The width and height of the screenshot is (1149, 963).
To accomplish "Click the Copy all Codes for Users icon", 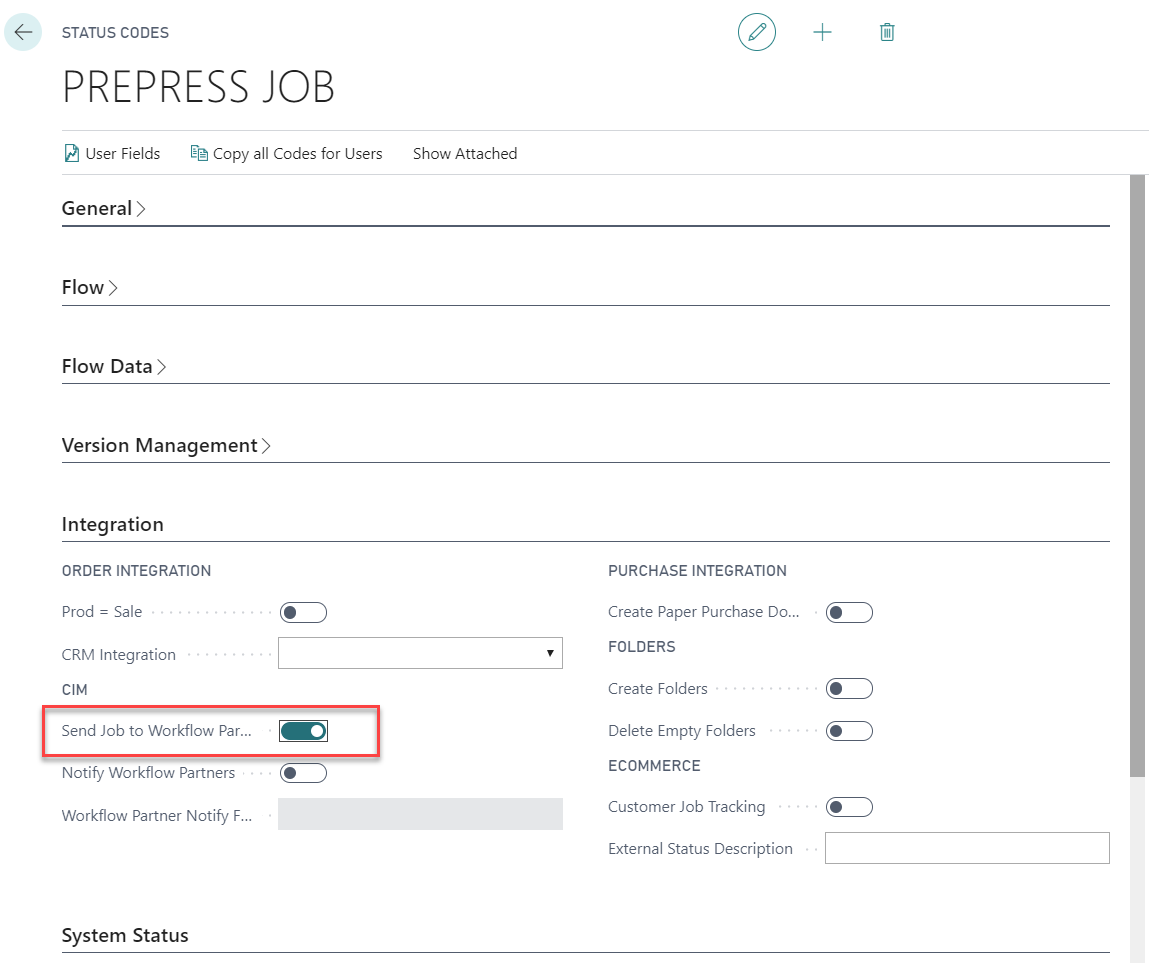I will [199, 154].
